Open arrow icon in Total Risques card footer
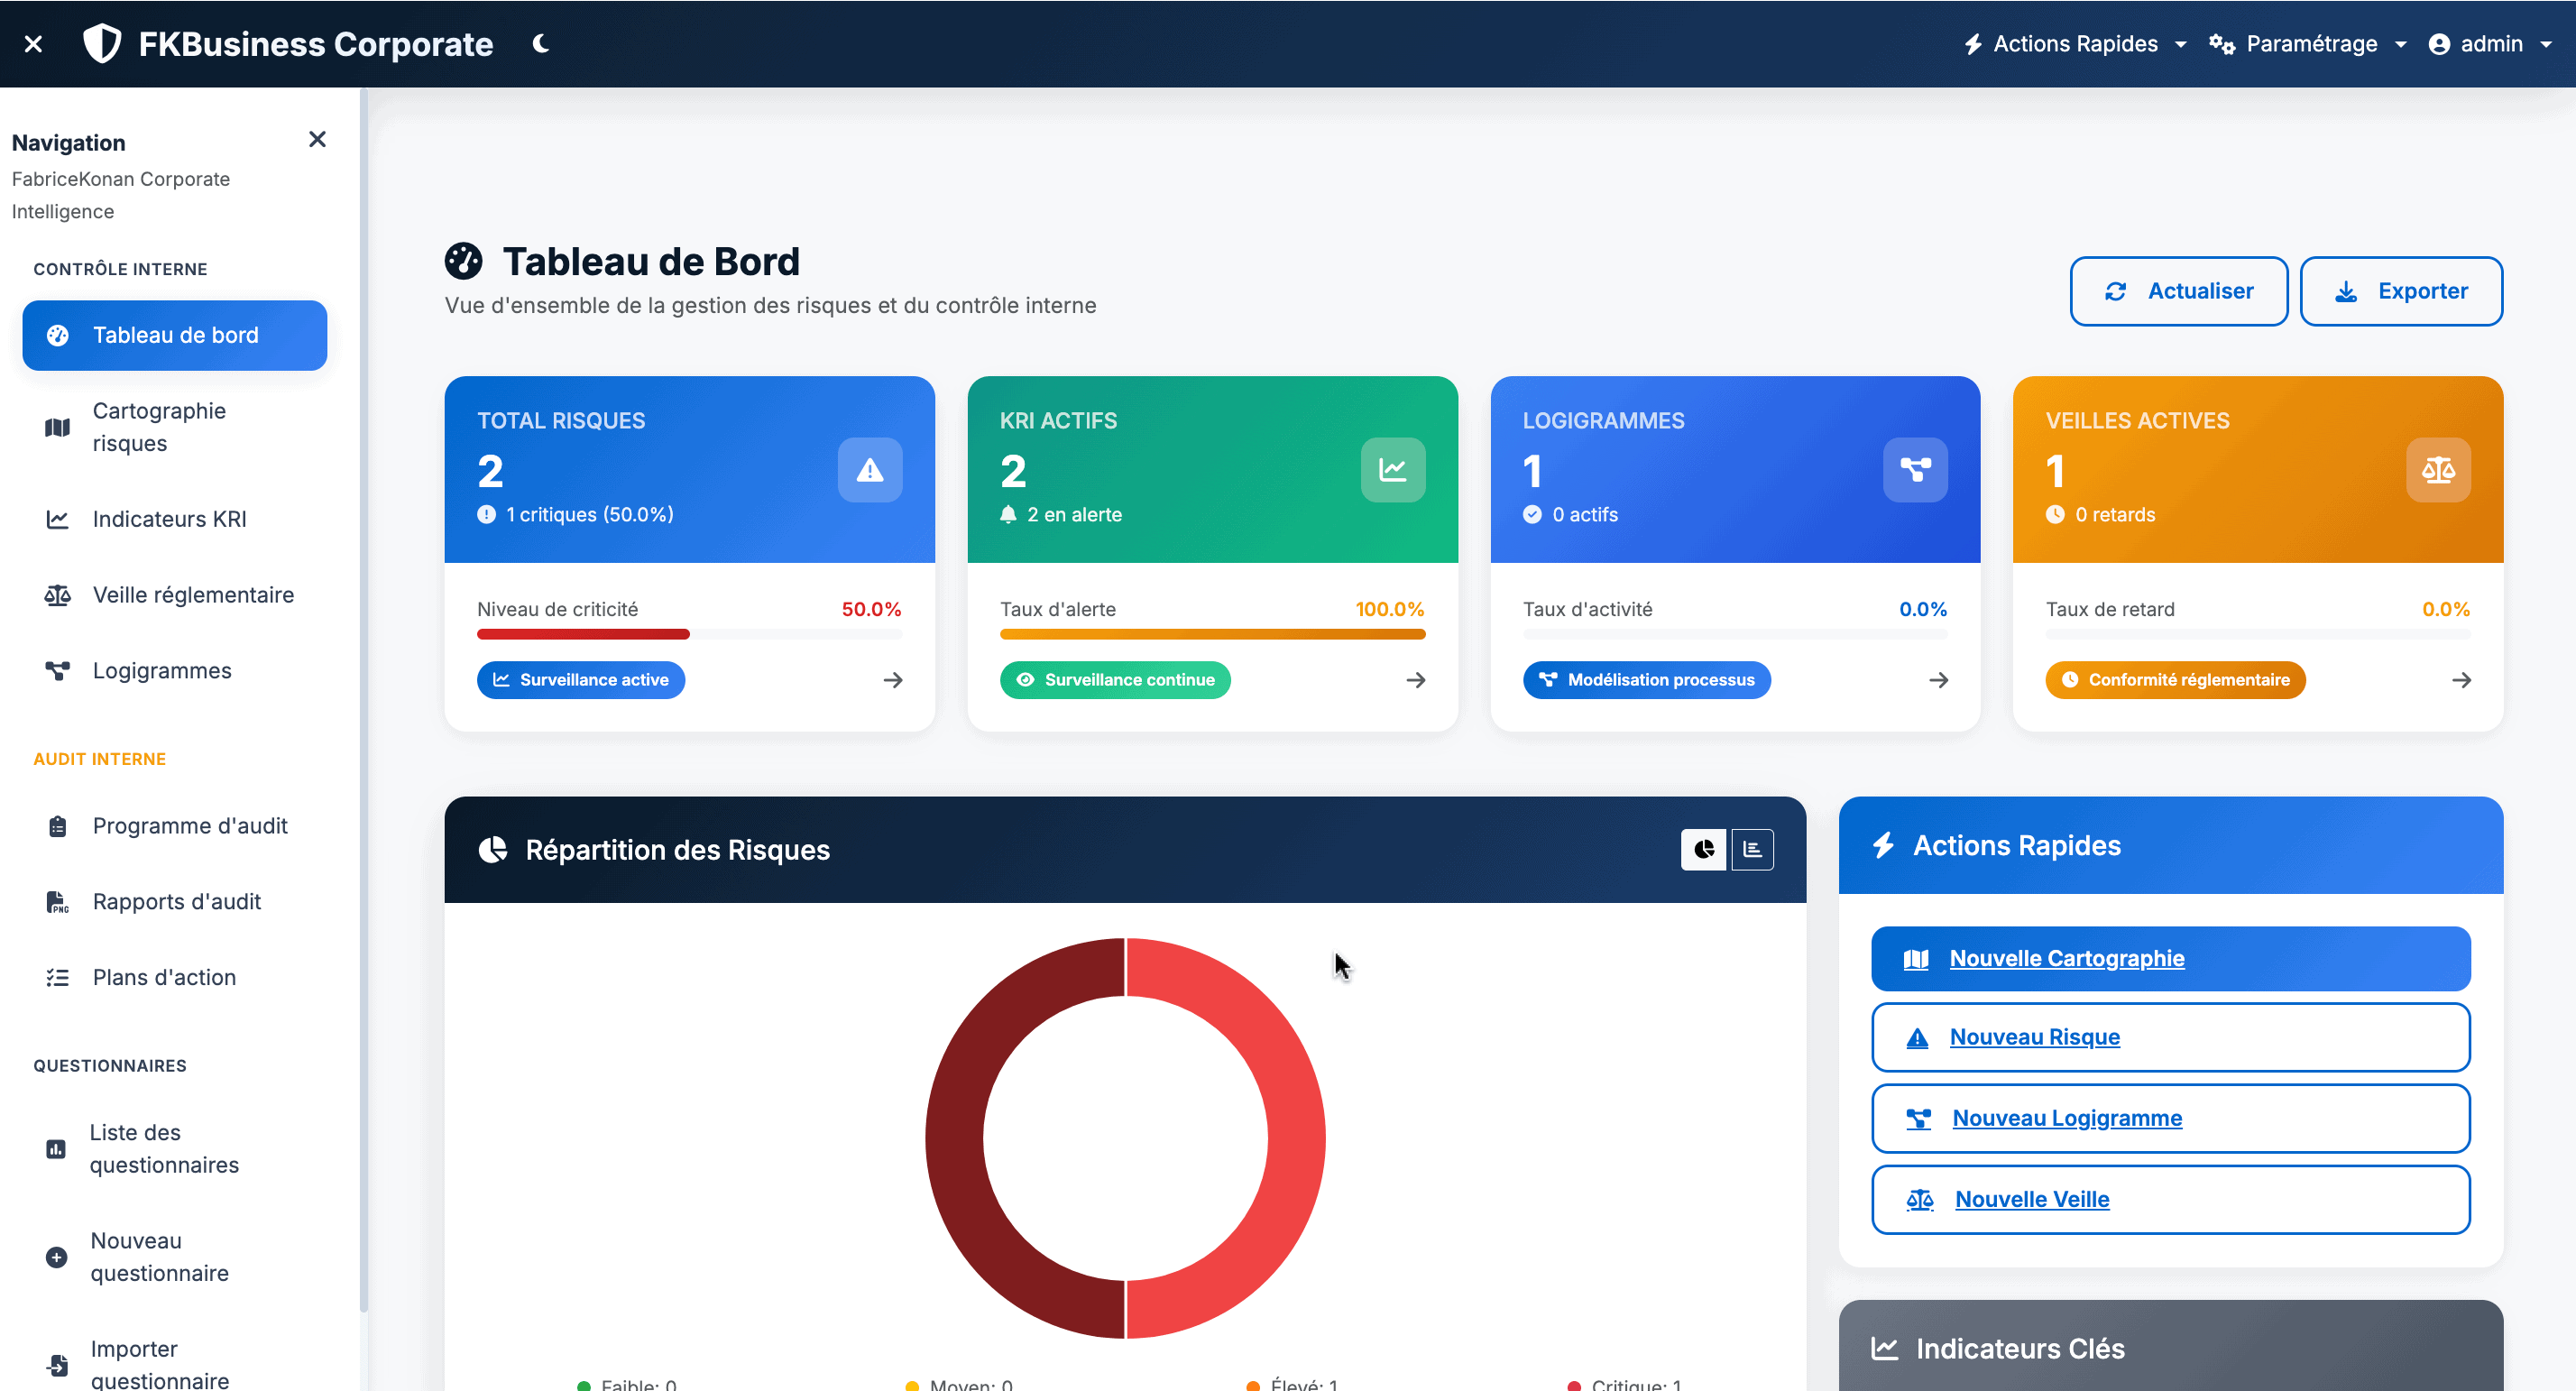This screenshot has width=2576, height=1391. point(893,680)
